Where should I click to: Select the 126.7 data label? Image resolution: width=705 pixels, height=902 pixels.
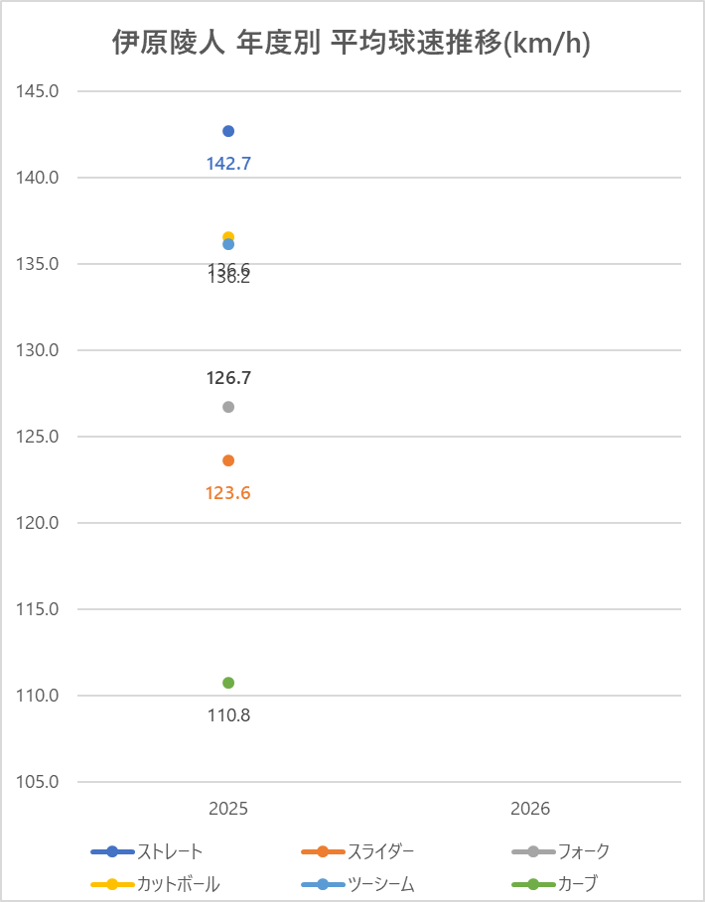[x=229, y=378]
